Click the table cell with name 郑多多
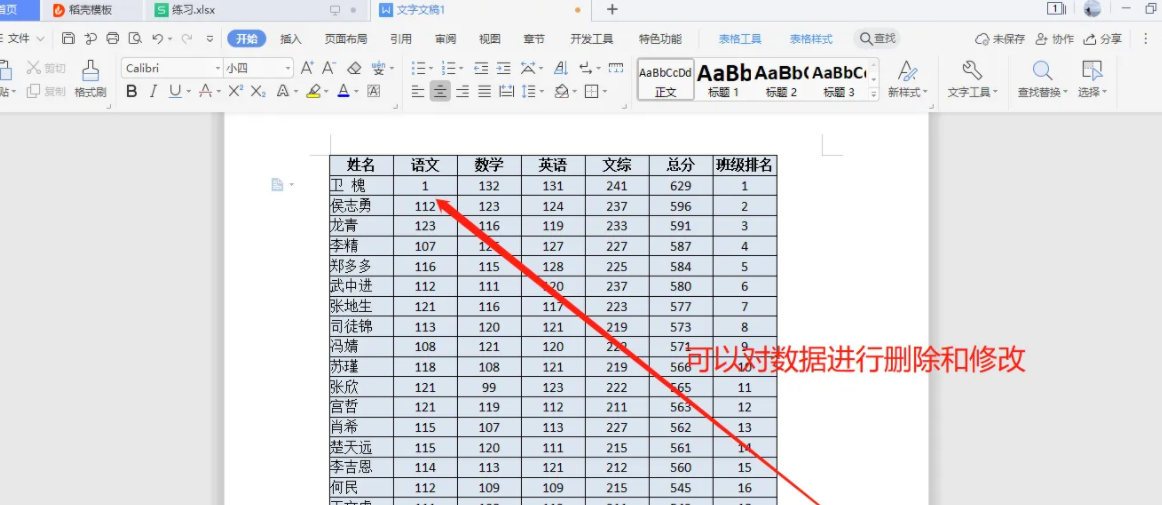 [361, 266]
